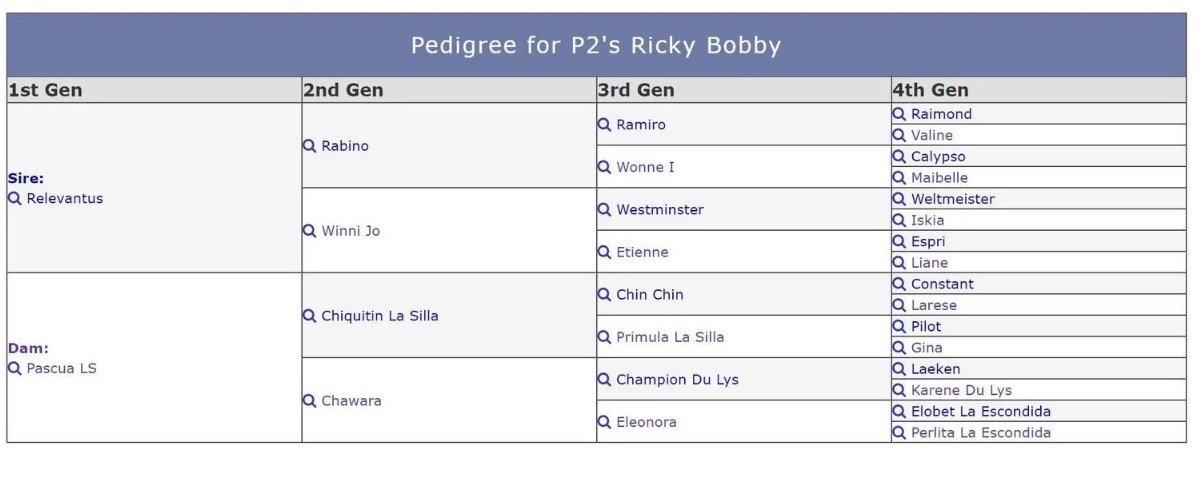The width and height of the screenshot is (1198, 491).
Task: Open the Champion Du Lys link
Action: 678,380
